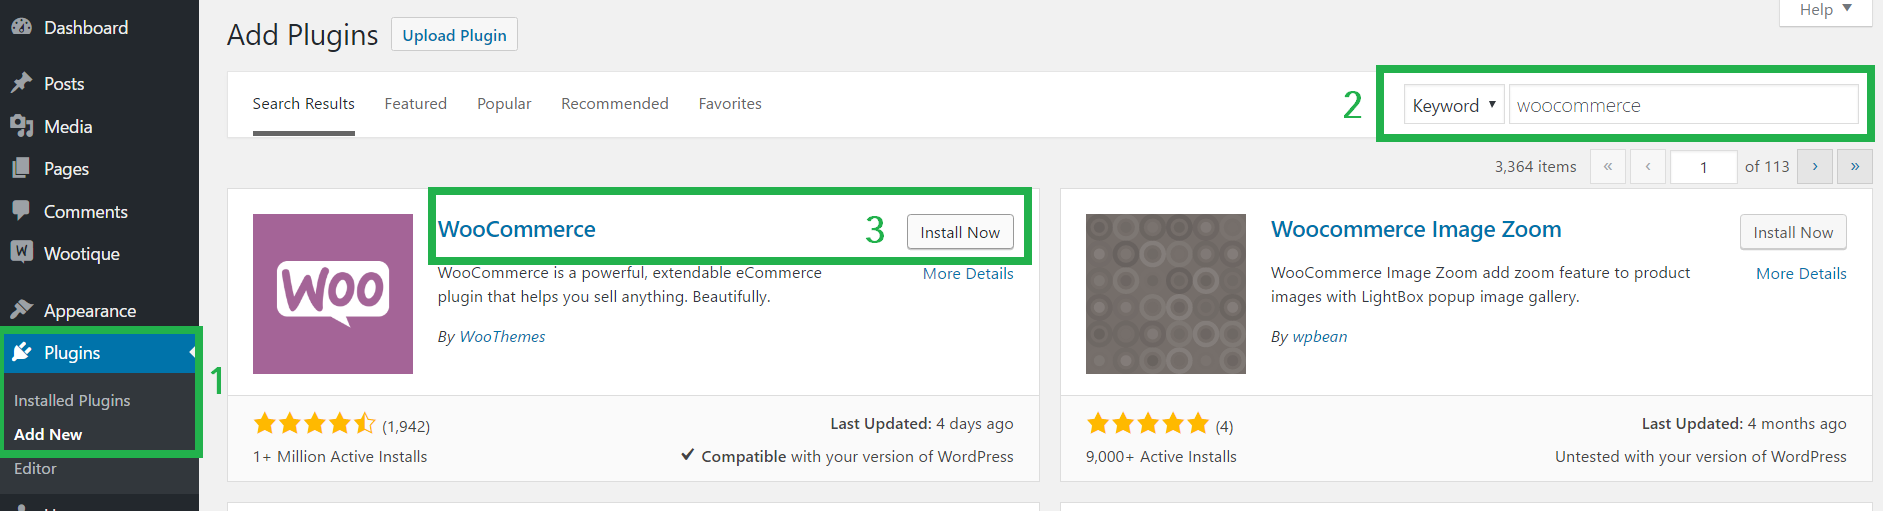
Task: Switch to the Search Results tab
Action: (x=303, y=104)
